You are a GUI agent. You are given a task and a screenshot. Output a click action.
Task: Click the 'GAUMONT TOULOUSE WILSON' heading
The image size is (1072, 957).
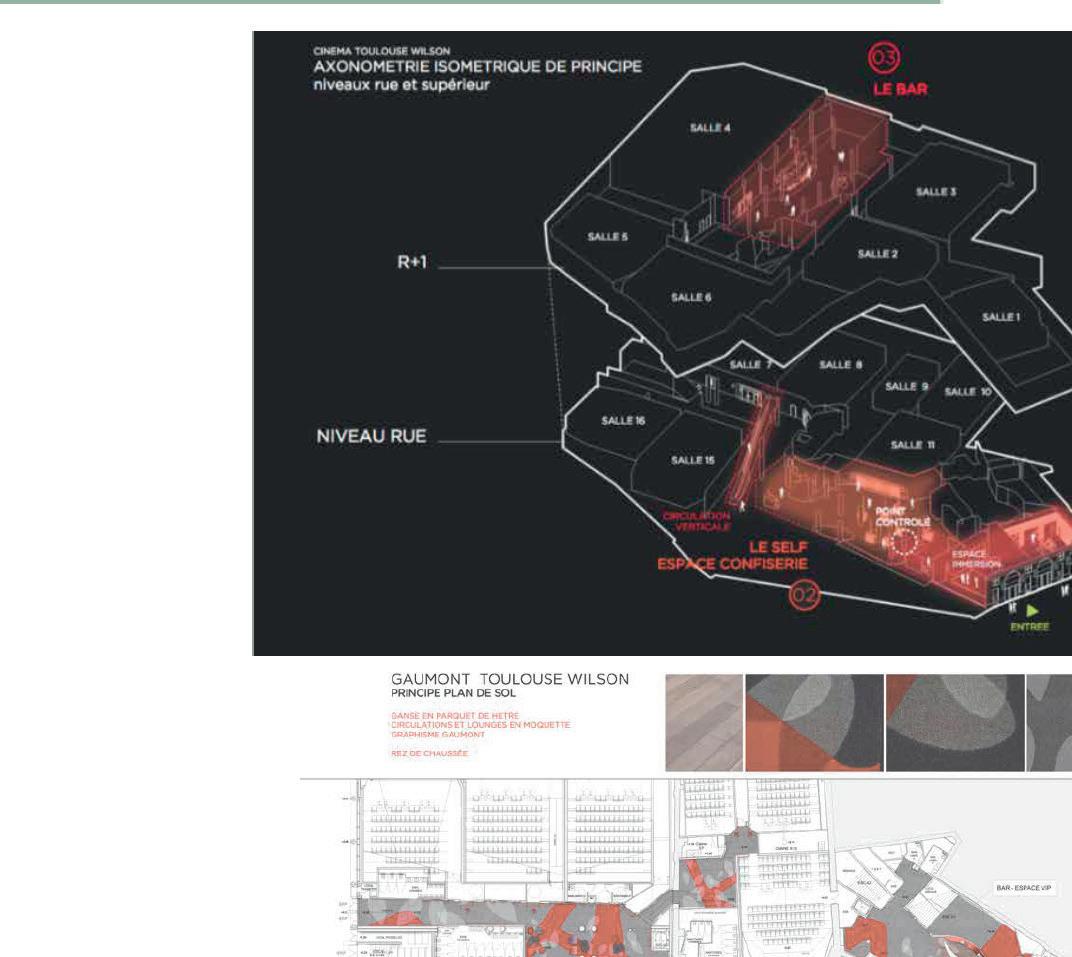(x=510, y=679)
